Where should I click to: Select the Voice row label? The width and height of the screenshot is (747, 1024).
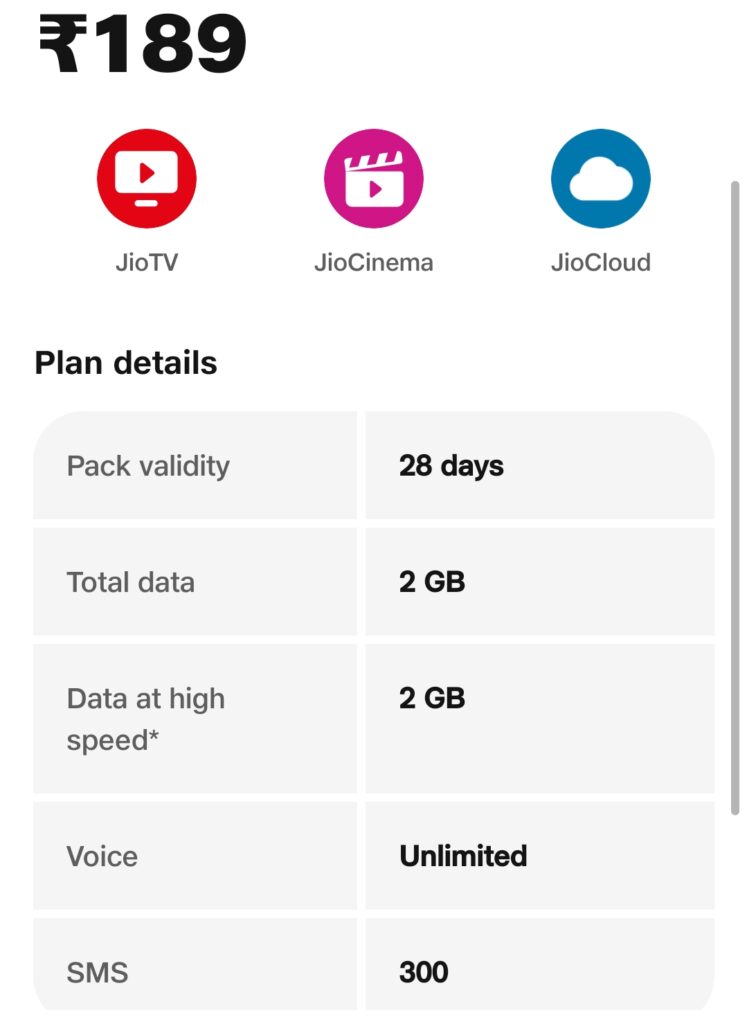[102, 856]
